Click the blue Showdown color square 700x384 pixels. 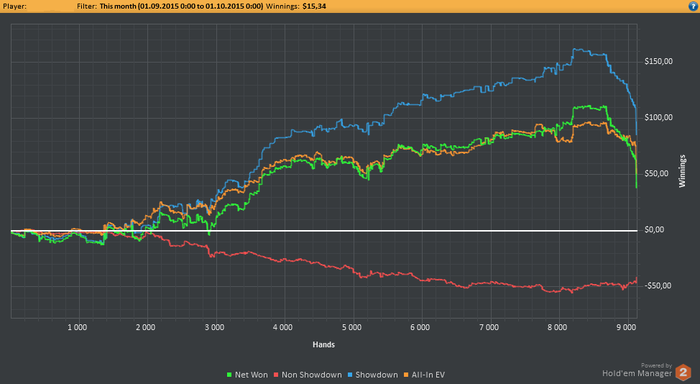coord(350,375)
